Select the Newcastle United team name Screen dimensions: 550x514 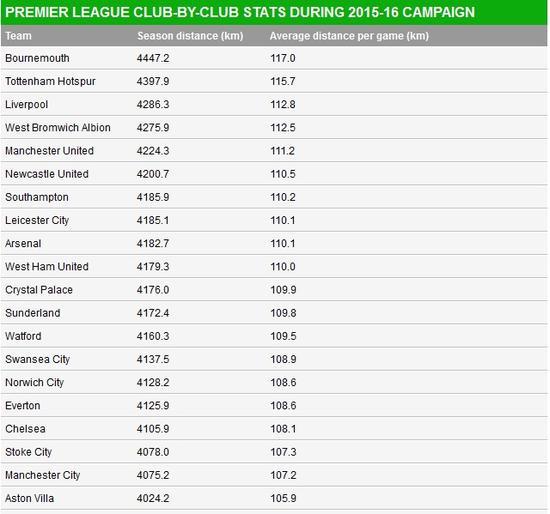(x=47, y=174)
